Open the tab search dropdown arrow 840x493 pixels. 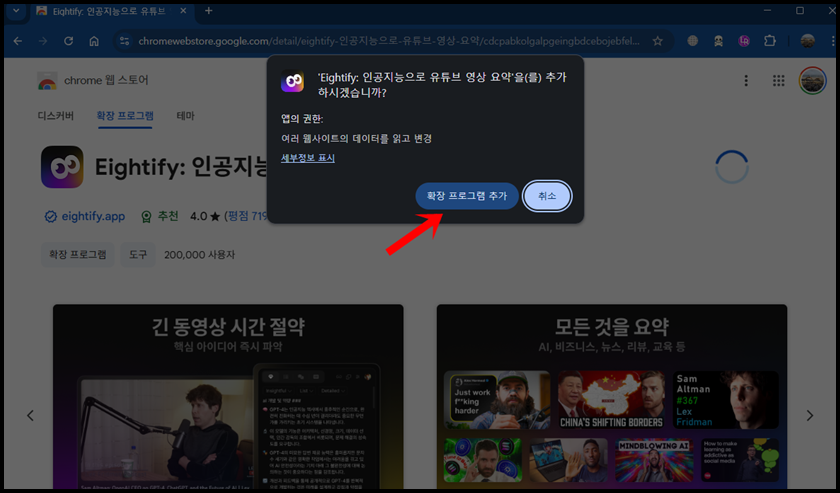point(16,11)
